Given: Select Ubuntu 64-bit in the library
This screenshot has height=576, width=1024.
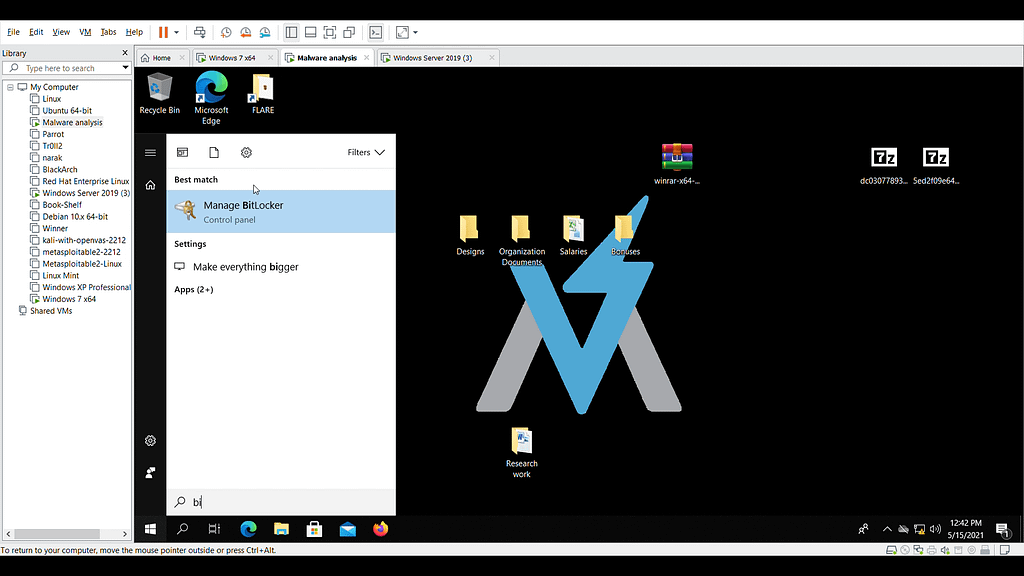Looking at the screenshot, I should 67,110.
